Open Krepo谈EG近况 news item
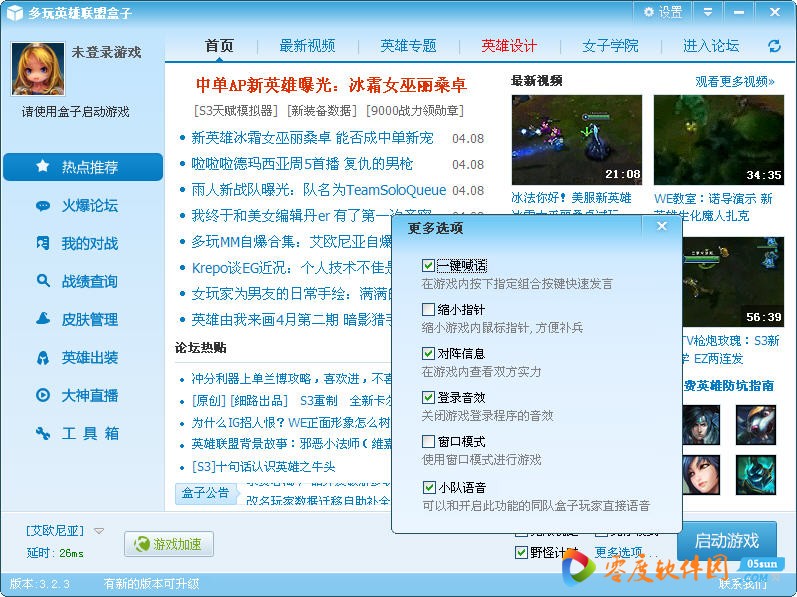This screenshot has width=797, height=597. (291, 267)
